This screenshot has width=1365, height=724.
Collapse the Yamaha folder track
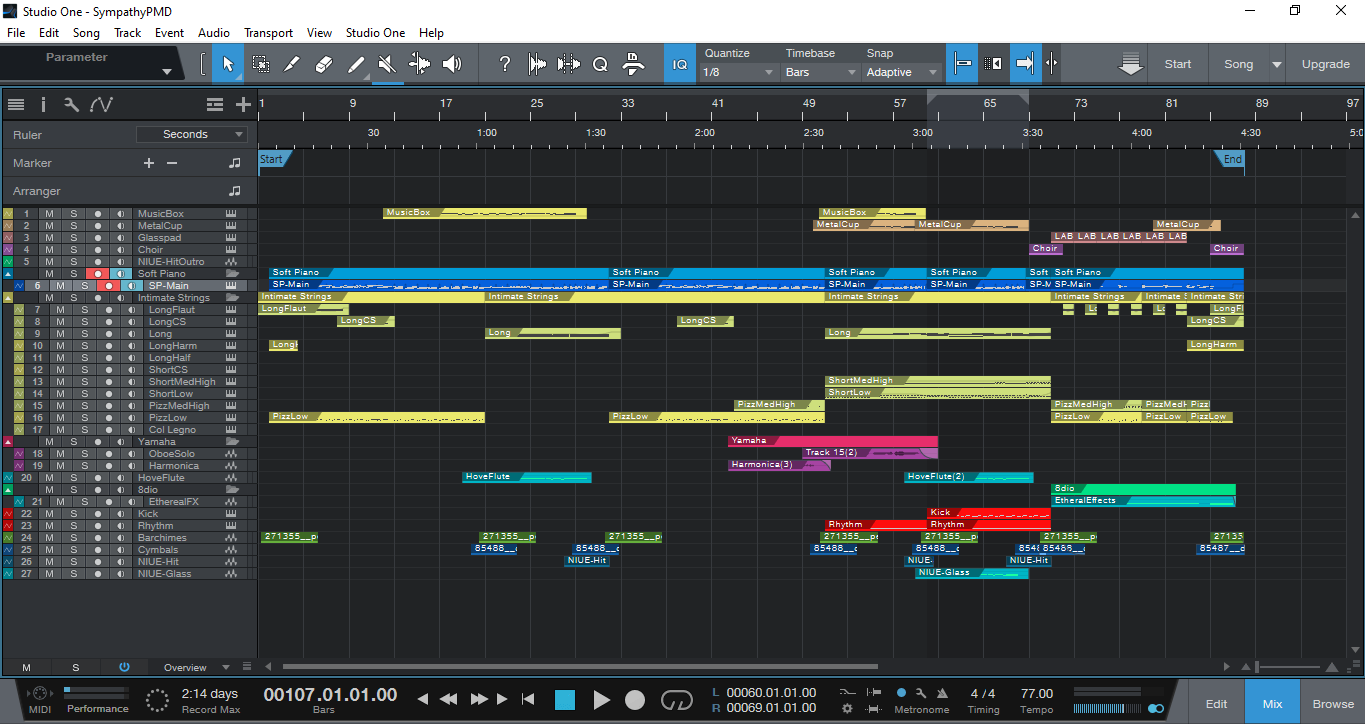pyautogui.click(x=8, y=442)
